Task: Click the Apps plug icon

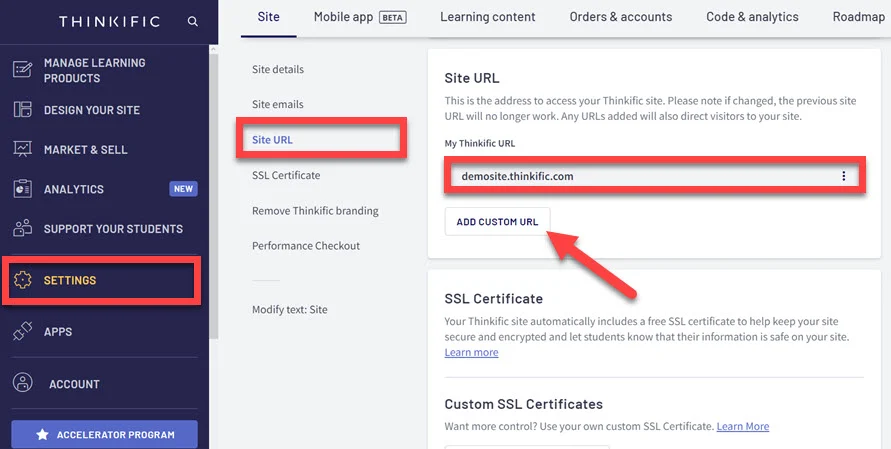Action: [22, 332]
